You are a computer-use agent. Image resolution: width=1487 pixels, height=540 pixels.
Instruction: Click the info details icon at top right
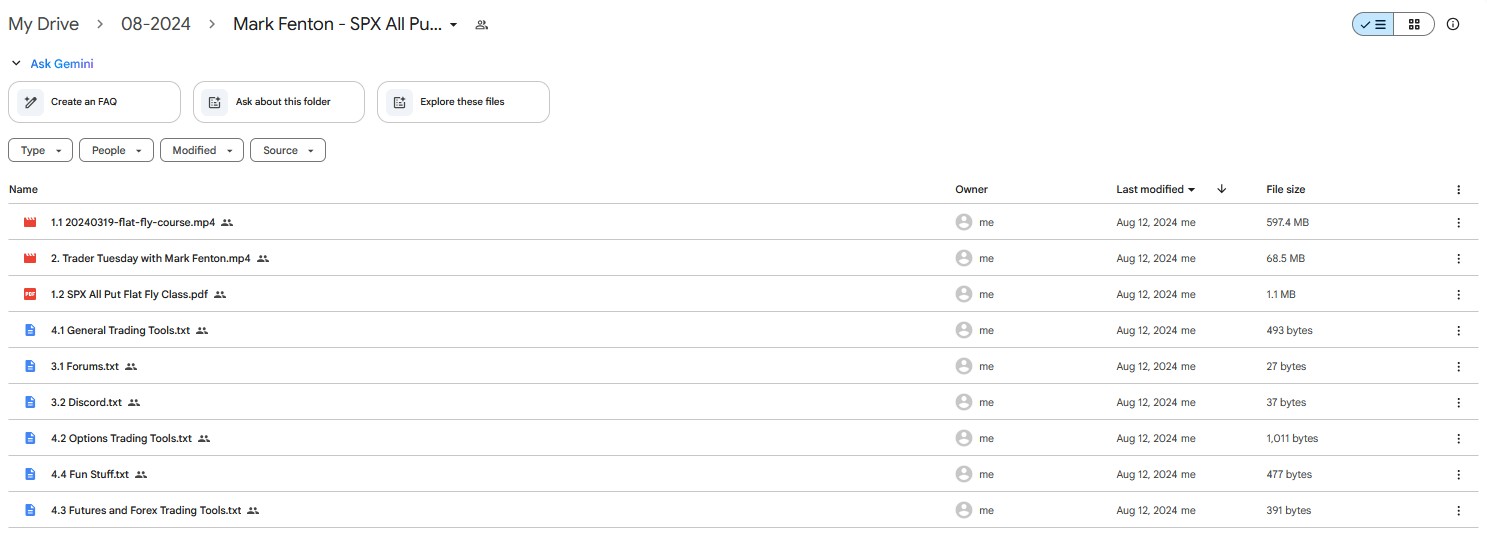coord(1453,24)
